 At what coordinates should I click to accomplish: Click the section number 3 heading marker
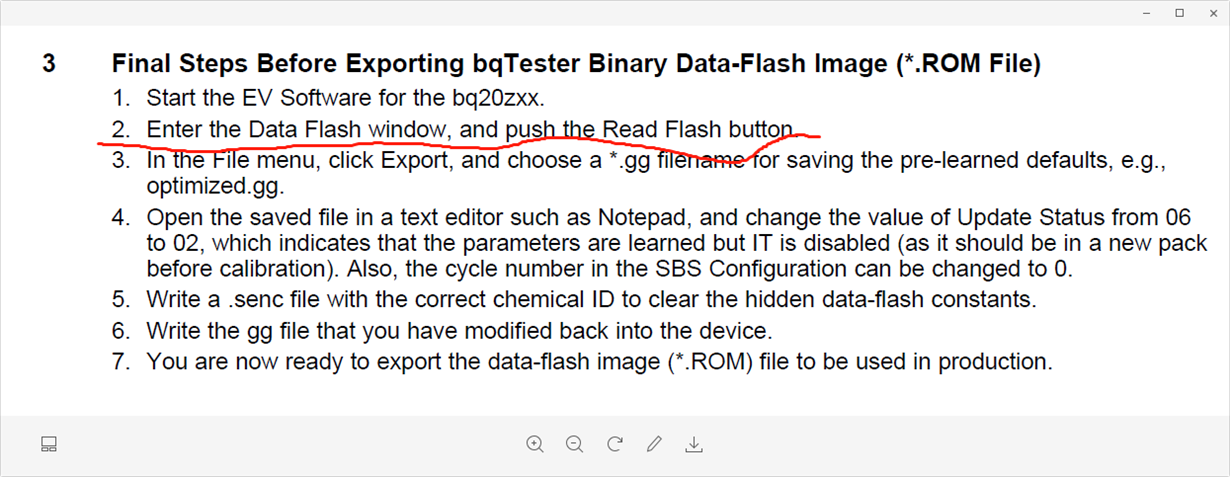(49, 65)
